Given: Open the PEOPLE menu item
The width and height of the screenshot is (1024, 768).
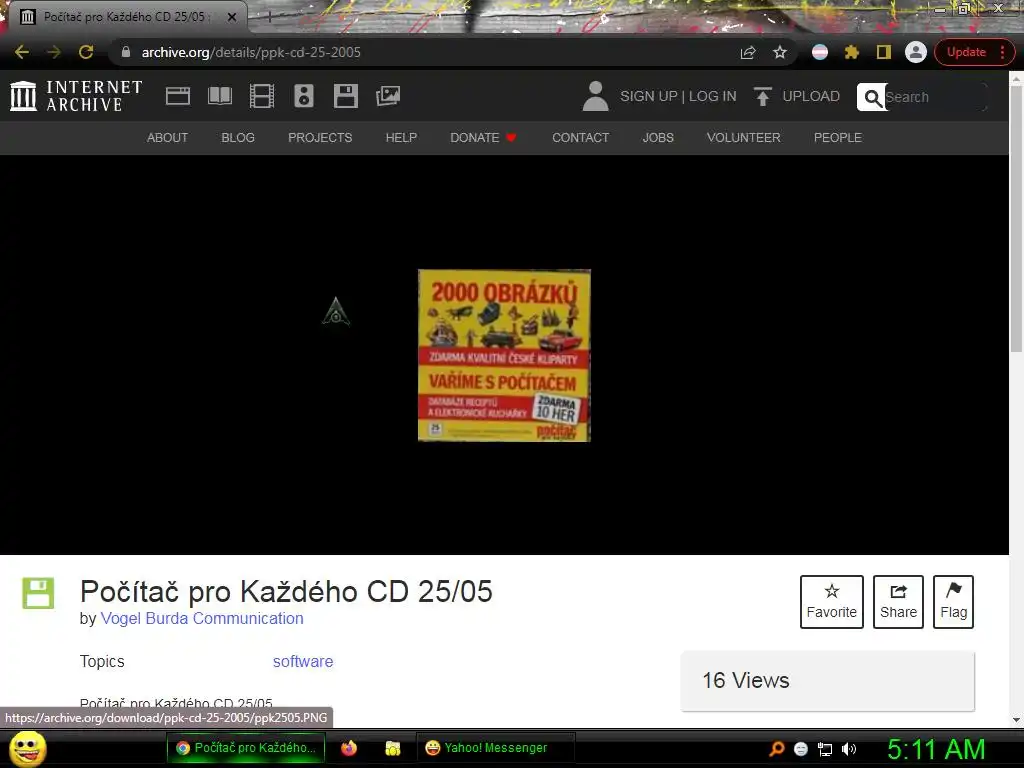Looking at the screenshot, I should tap(838, 138).
